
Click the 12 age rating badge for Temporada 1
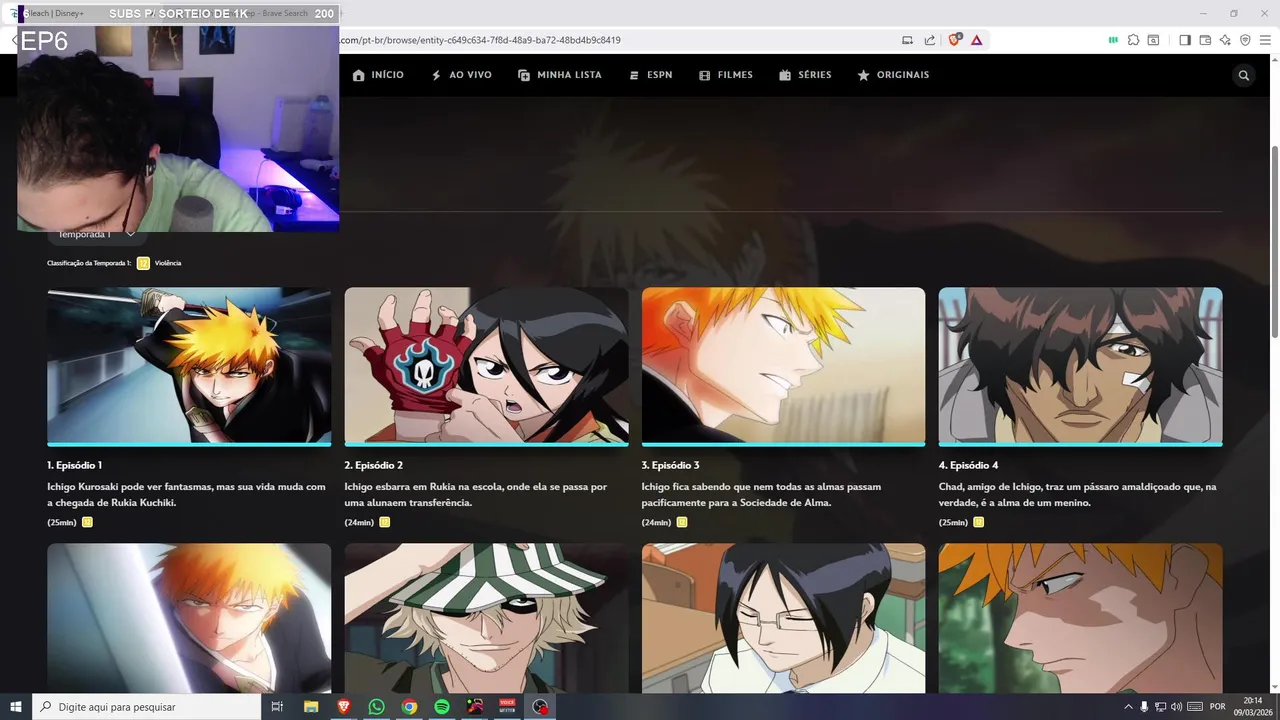pos(143,263)
